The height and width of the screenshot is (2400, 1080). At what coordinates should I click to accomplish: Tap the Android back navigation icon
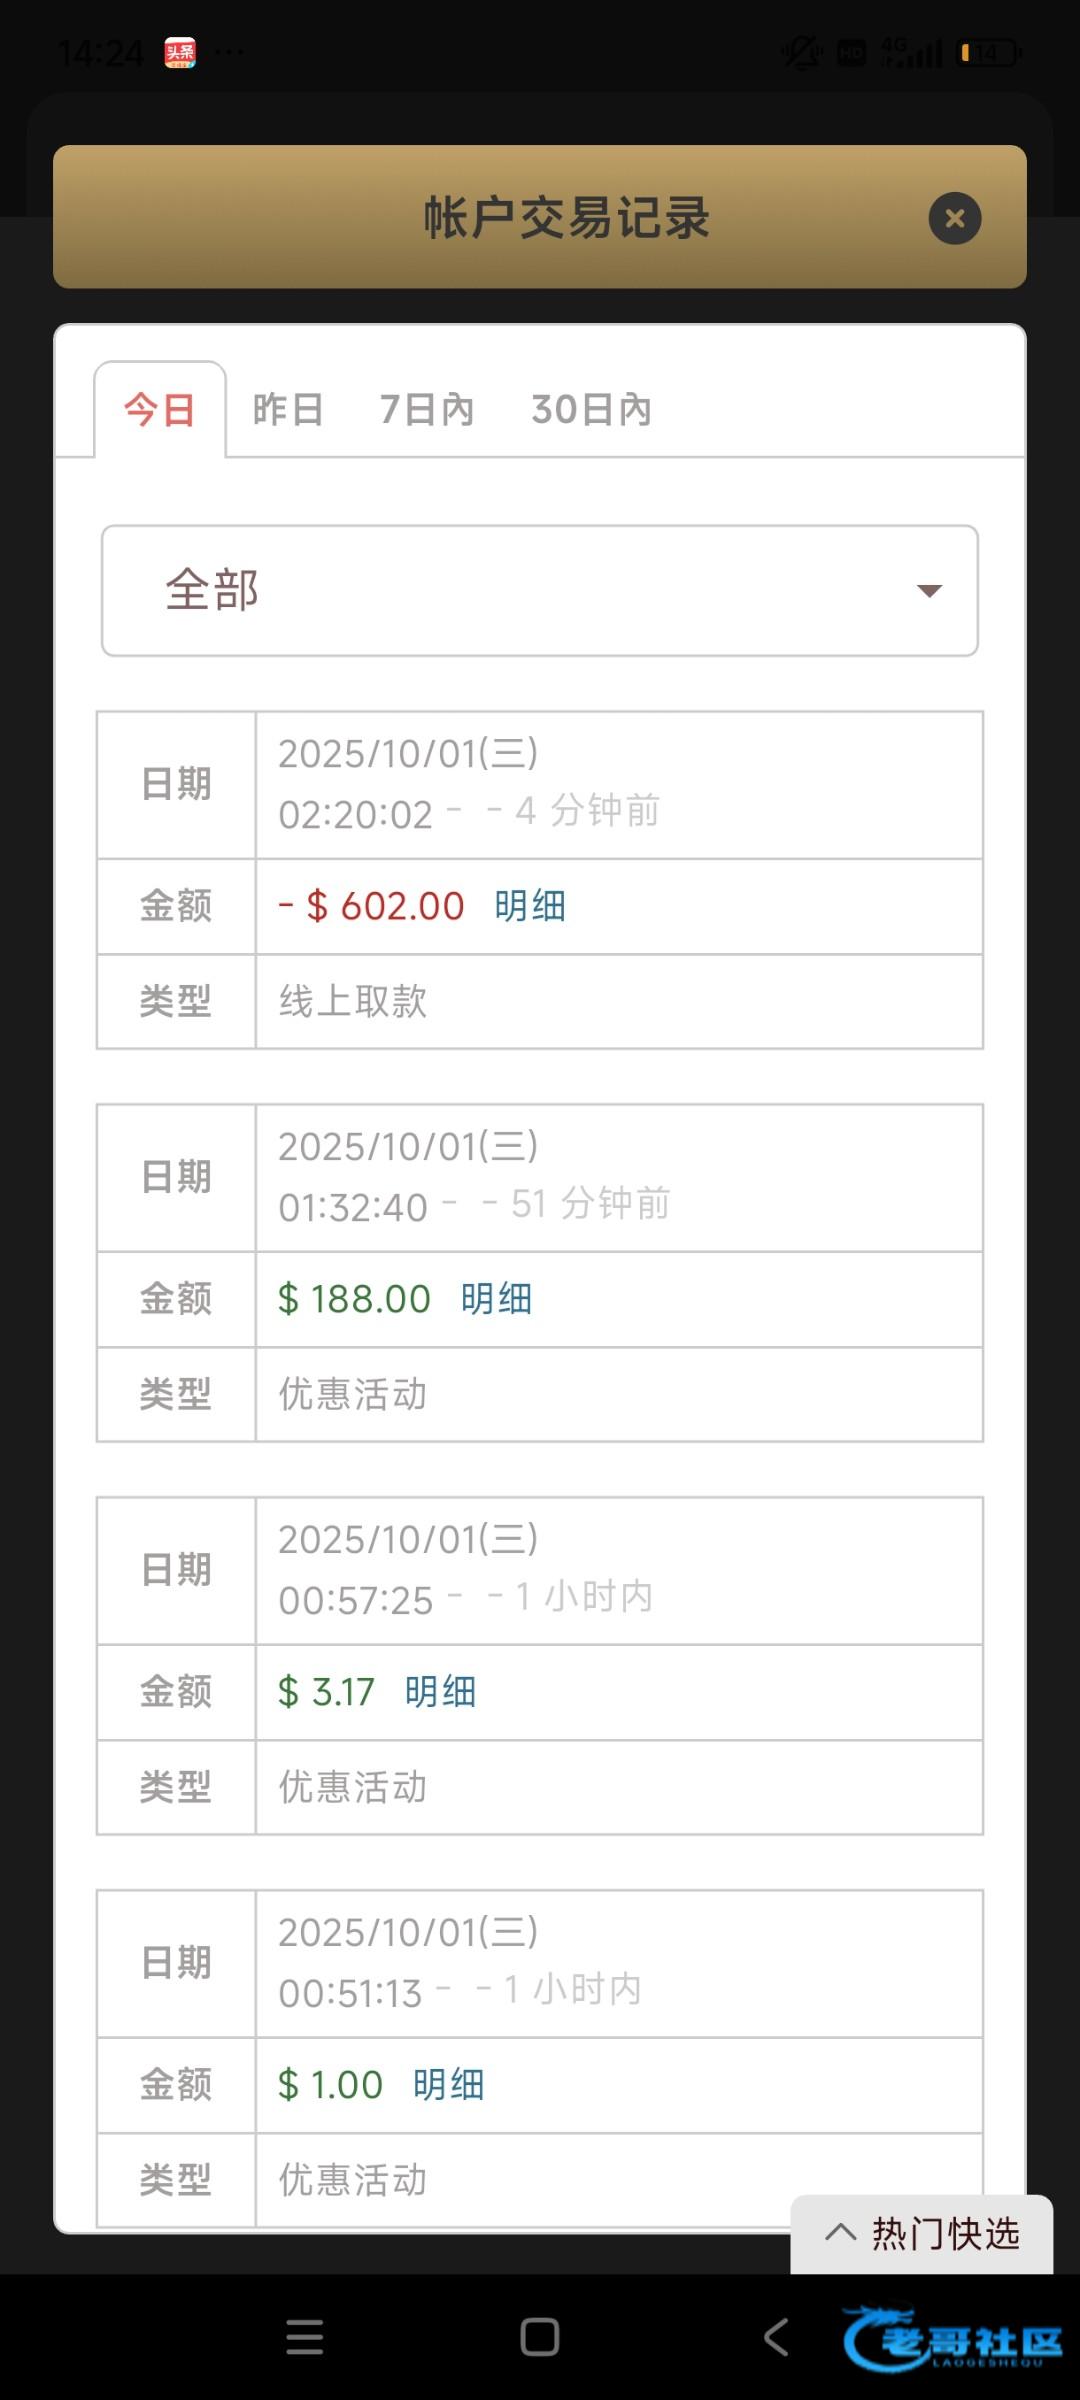(776, 2337)
